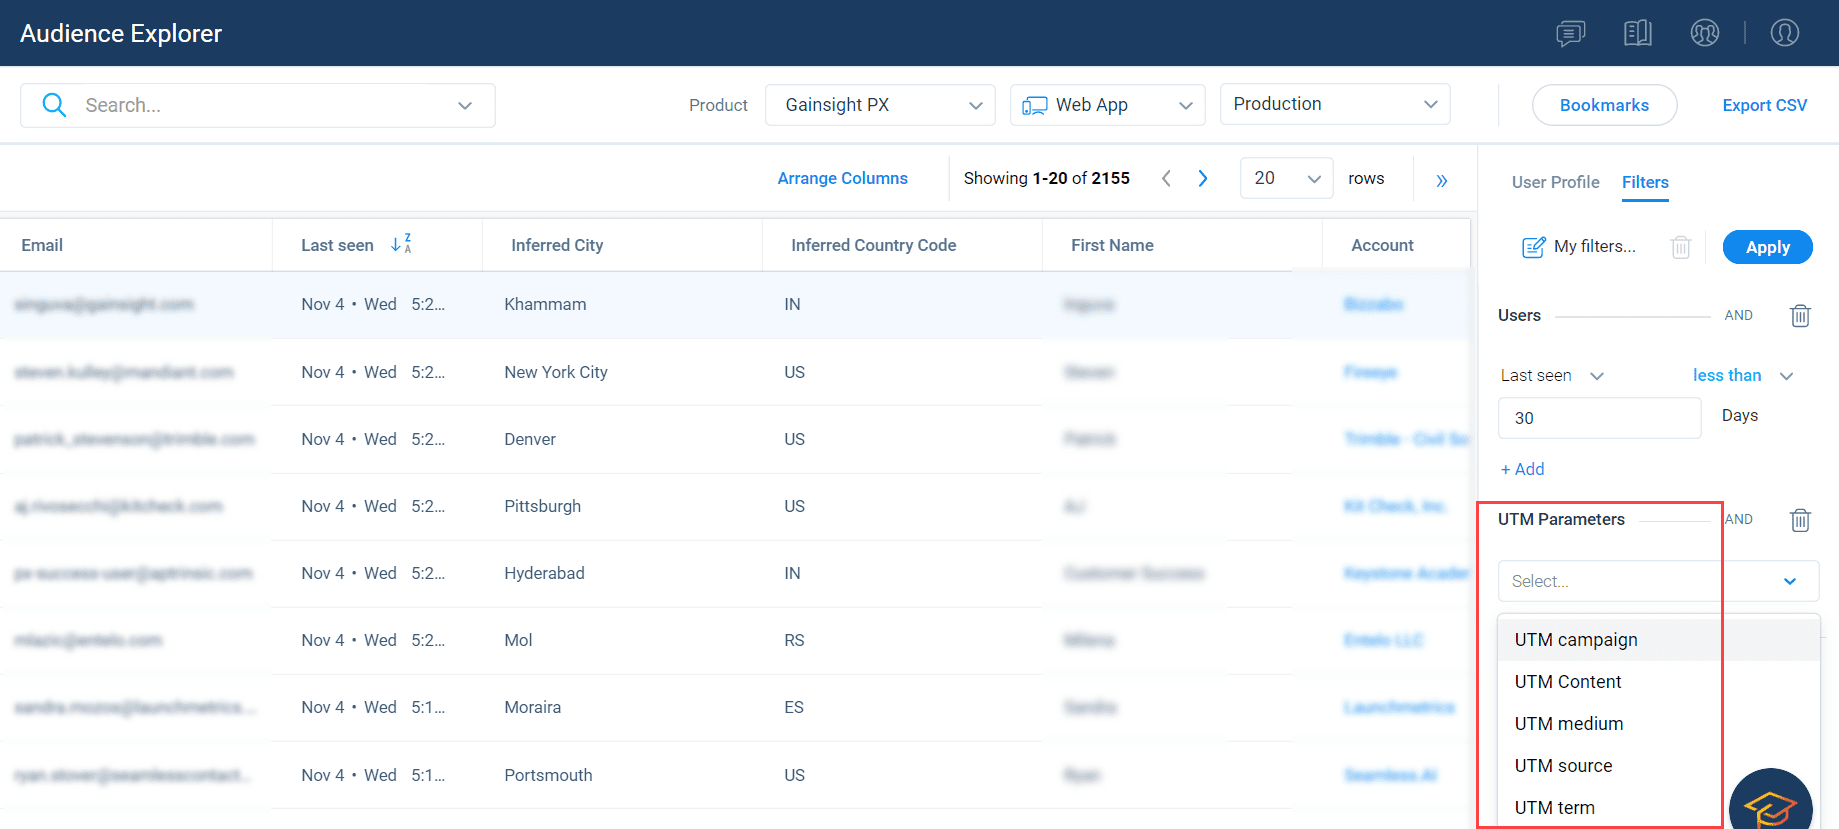The image size is (1839, 829).
Task: Select UTM medium from the list
Action: [x=1568, y=723]
